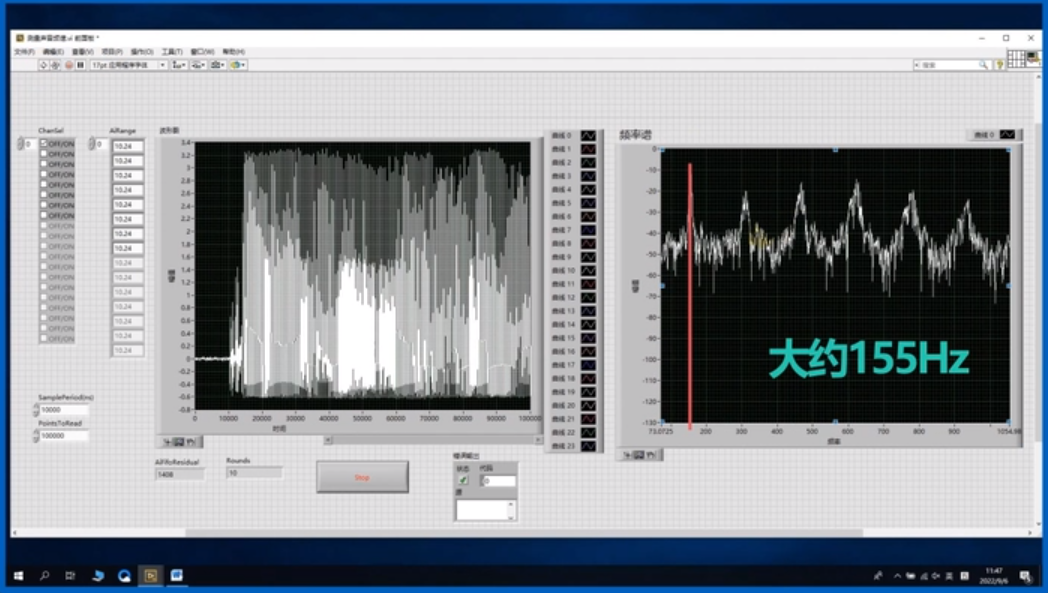The height and width of the screenshot is (593, 1048).
Task: Open the context help question mark icon
Action: (x=999, y=65)
